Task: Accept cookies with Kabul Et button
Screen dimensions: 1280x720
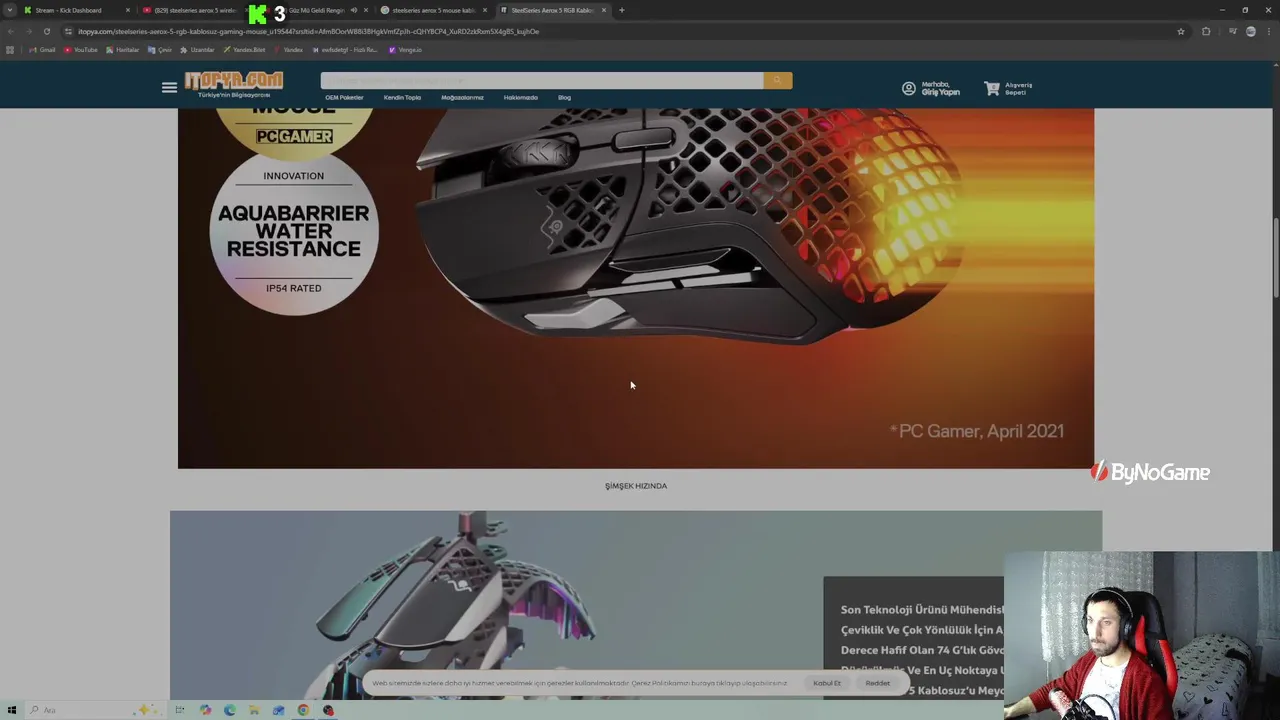Action: (x=827, y=683)
